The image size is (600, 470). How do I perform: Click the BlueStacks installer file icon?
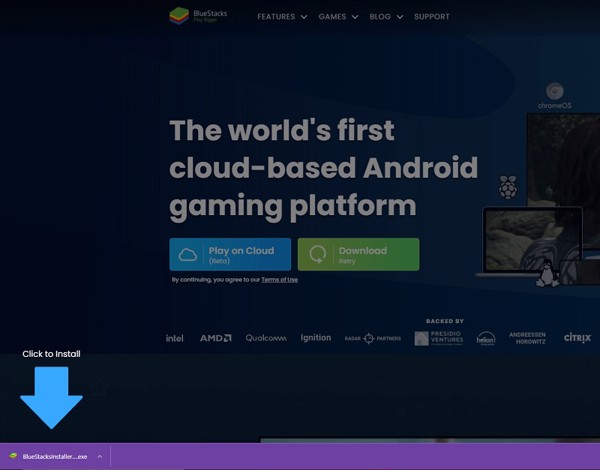point(13,456)
